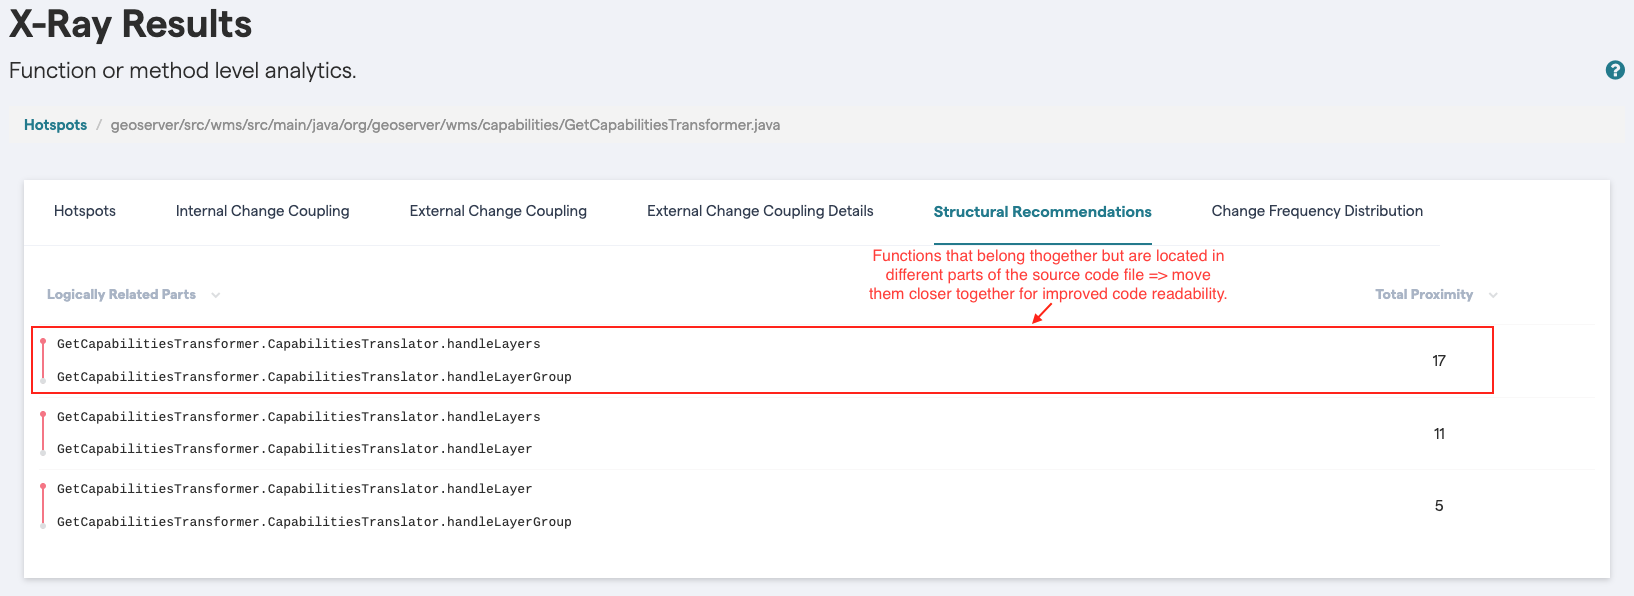Select the Structural Recommendations tab
This screenshot has width=1634, height=596.
click(1042, 212)
